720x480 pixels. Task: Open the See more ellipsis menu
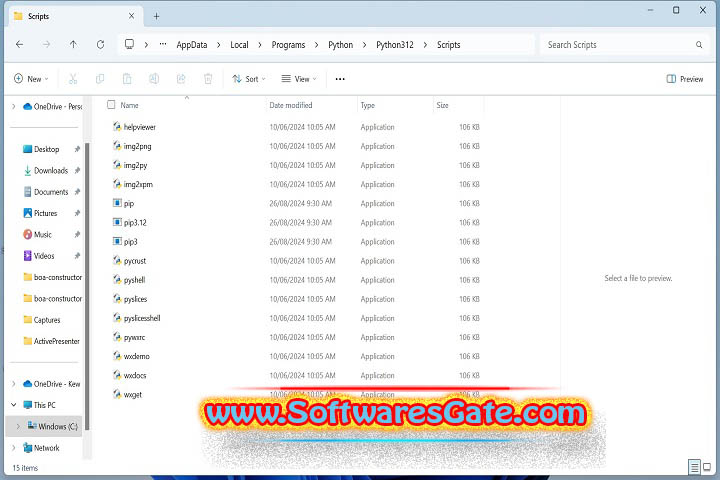(x=340, y=79)
